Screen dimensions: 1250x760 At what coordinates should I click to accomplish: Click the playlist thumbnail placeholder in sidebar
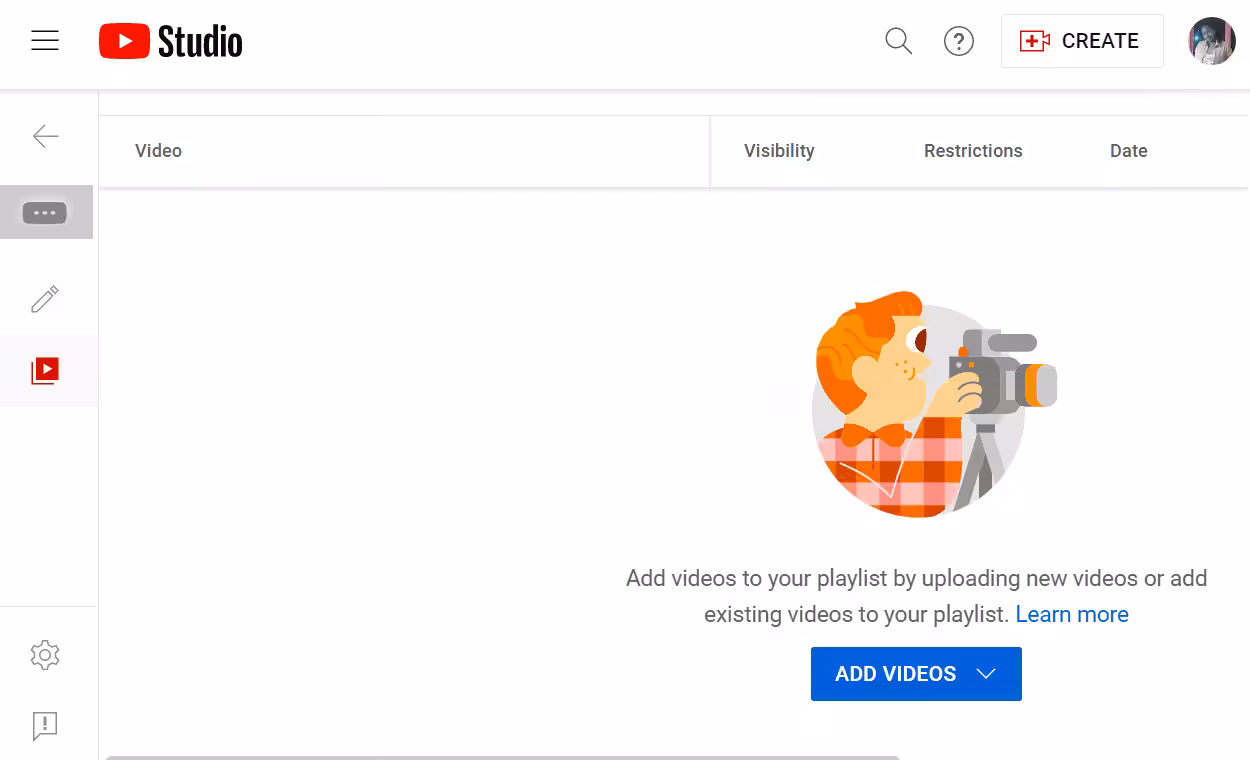coord(46,212)
